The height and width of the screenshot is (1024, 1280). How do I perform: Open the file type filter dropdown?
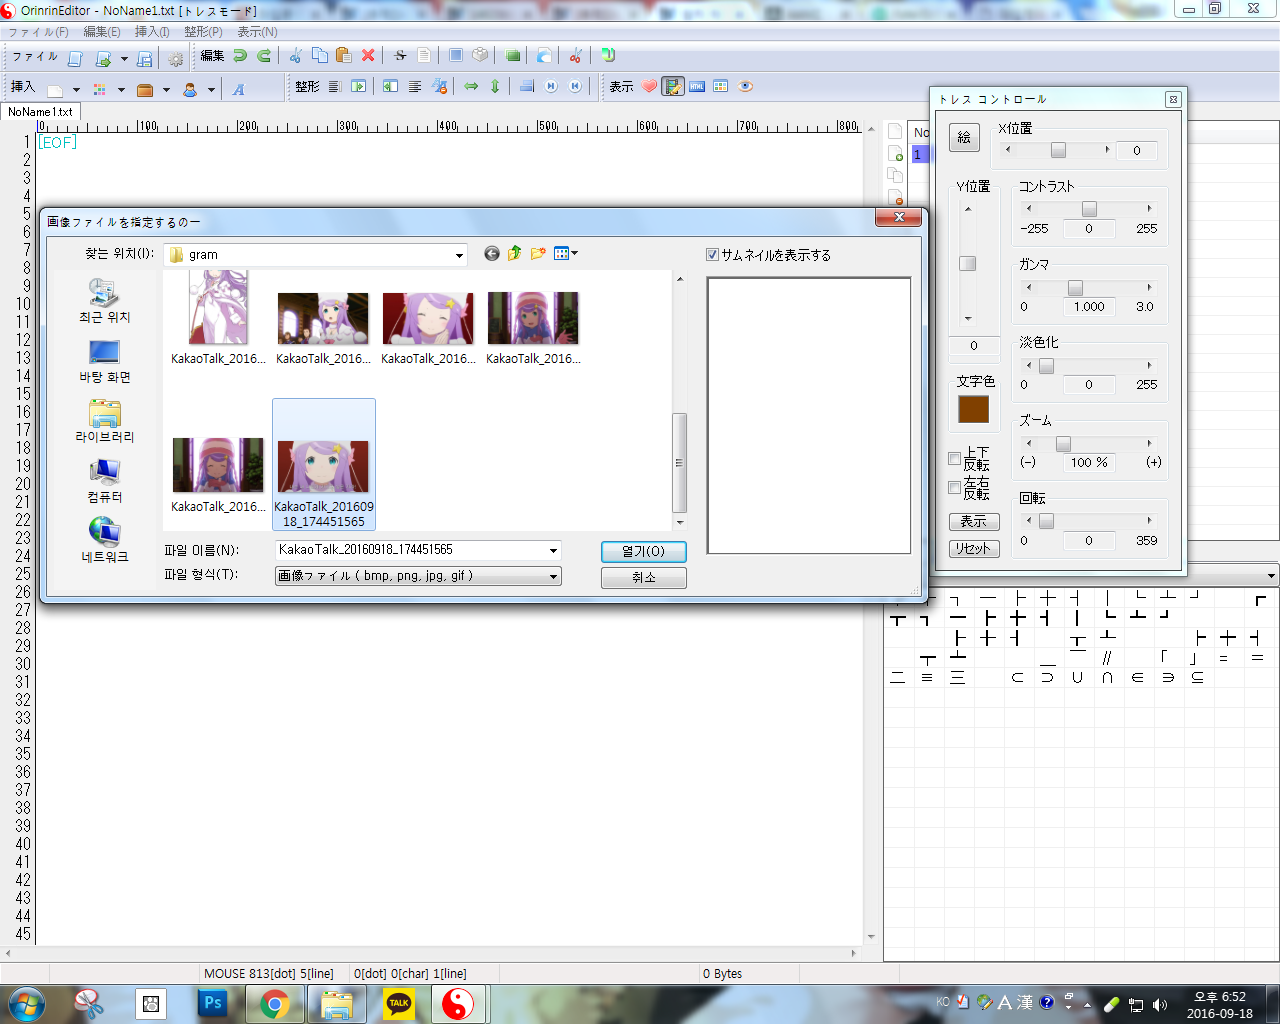(x=553, y=576)
